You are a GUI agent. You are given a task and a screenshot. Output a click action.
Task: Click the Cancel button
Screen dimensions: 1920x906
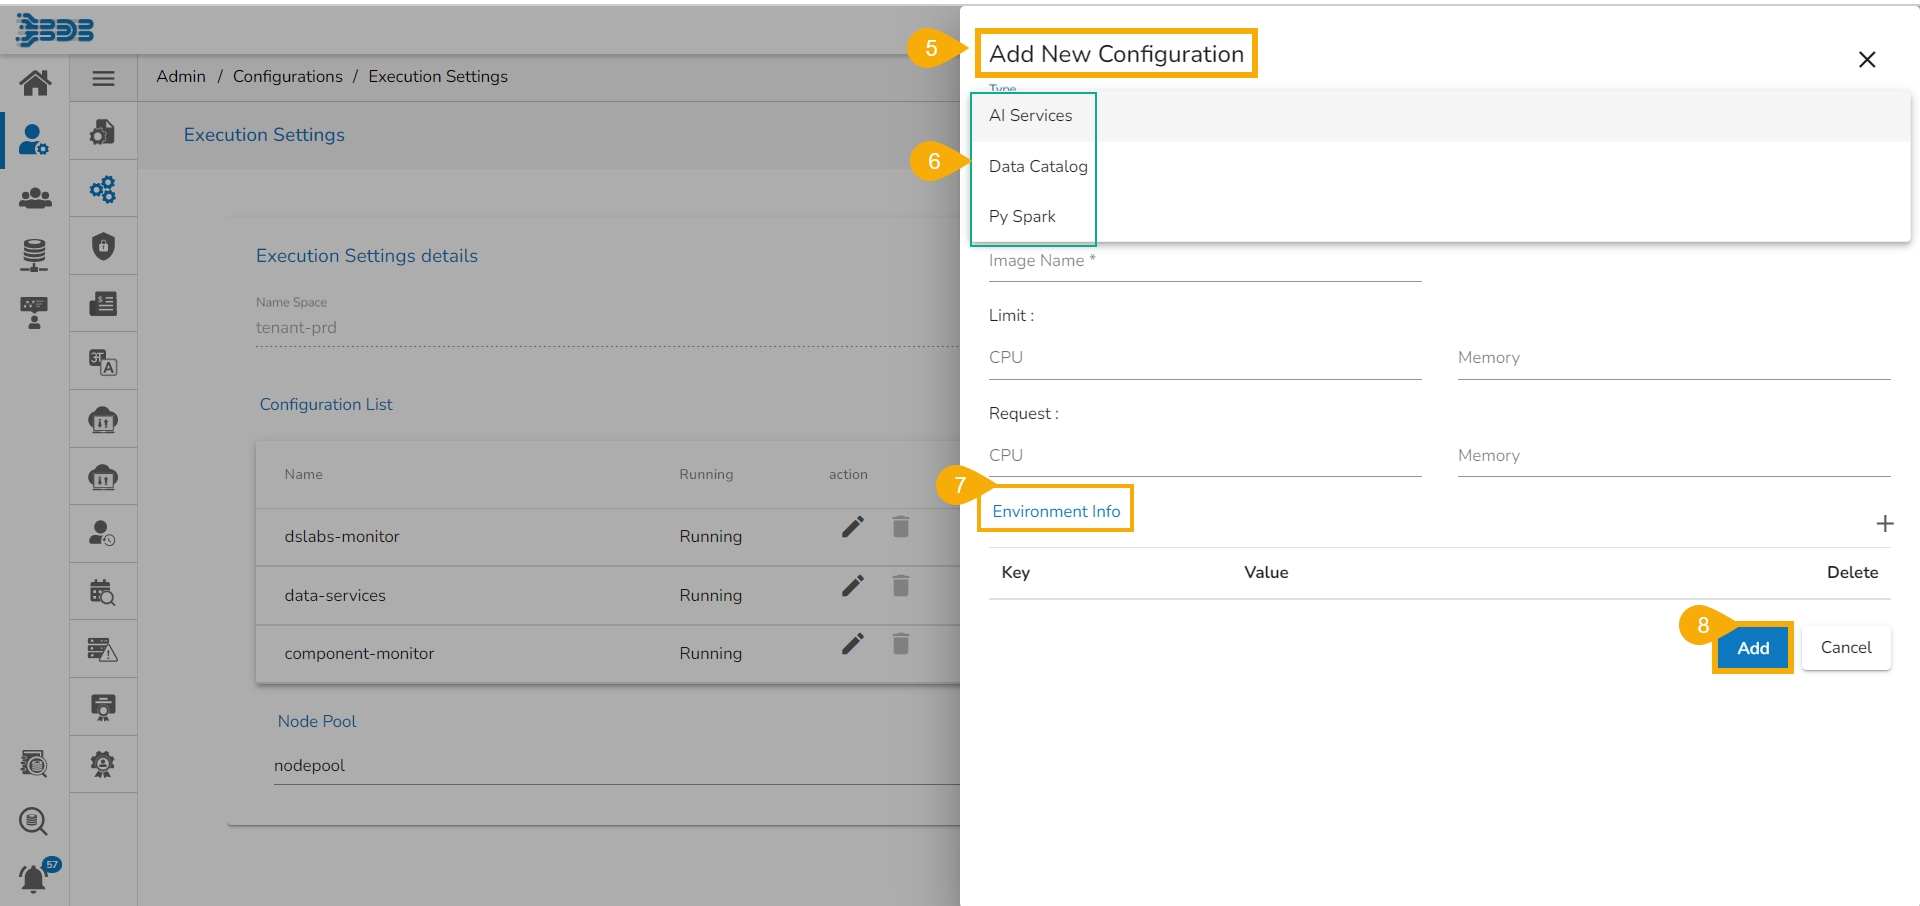pos(1846,648)
